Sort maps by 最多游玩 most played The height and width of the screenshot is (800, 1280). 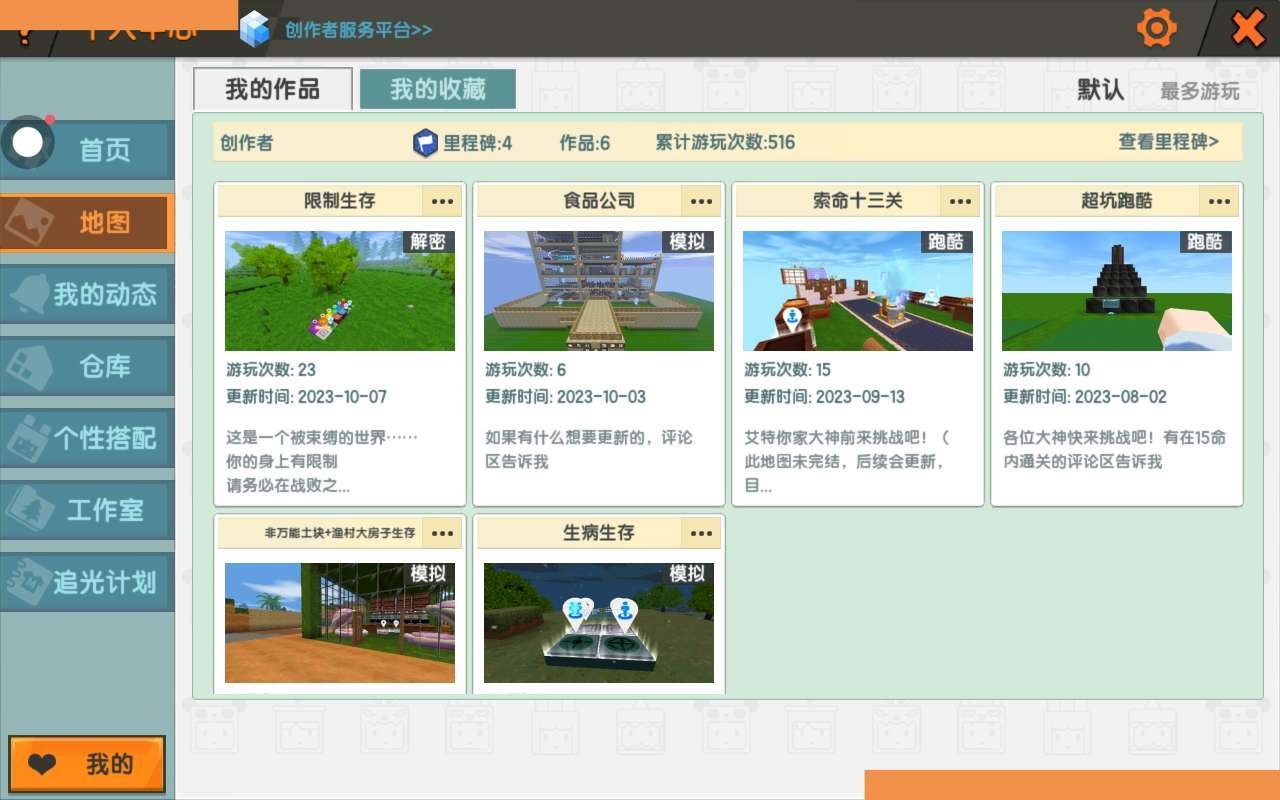(1199, 92)
